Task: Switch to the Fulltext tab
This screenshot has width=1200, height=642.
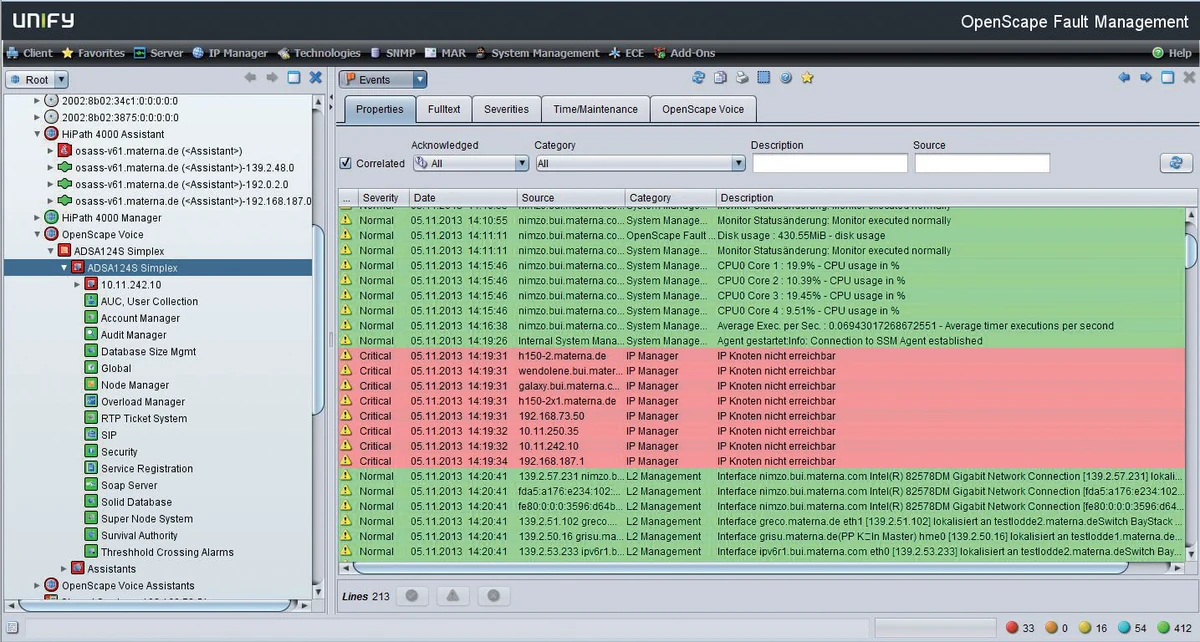Action: pyautogui.click(x=444, y=109)
